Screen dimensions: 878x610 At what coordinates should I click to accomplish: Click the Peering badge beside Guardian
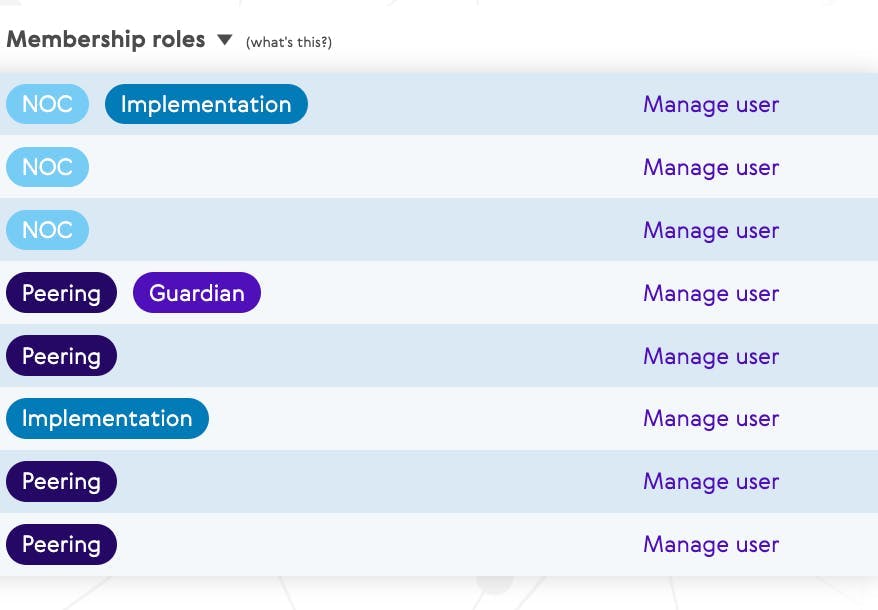pos(62,293)
